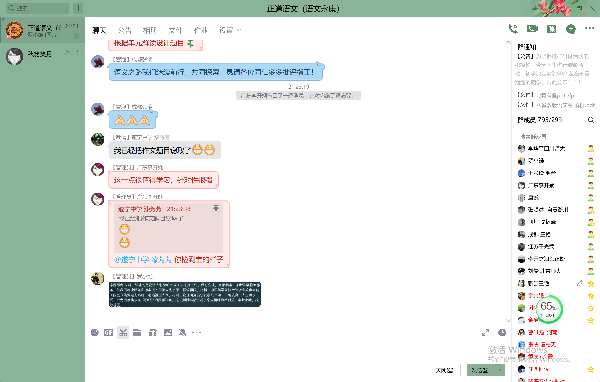This screenshot has height=382, width=600.
Task: Send the message with the green send button
Action: coord(481,370)
